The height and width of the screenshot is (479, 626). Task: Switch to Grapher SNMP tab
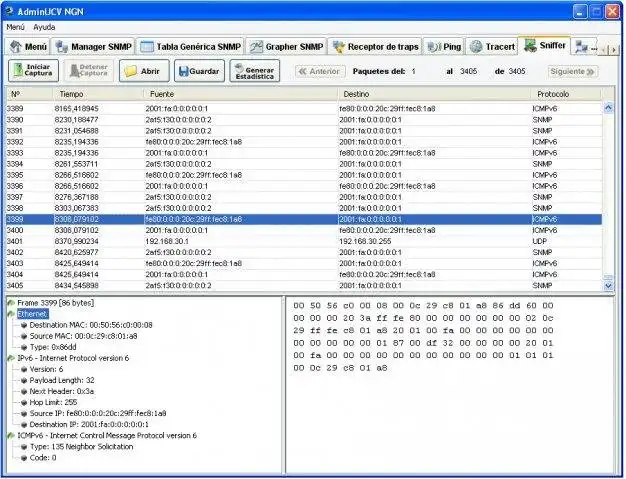287,47
